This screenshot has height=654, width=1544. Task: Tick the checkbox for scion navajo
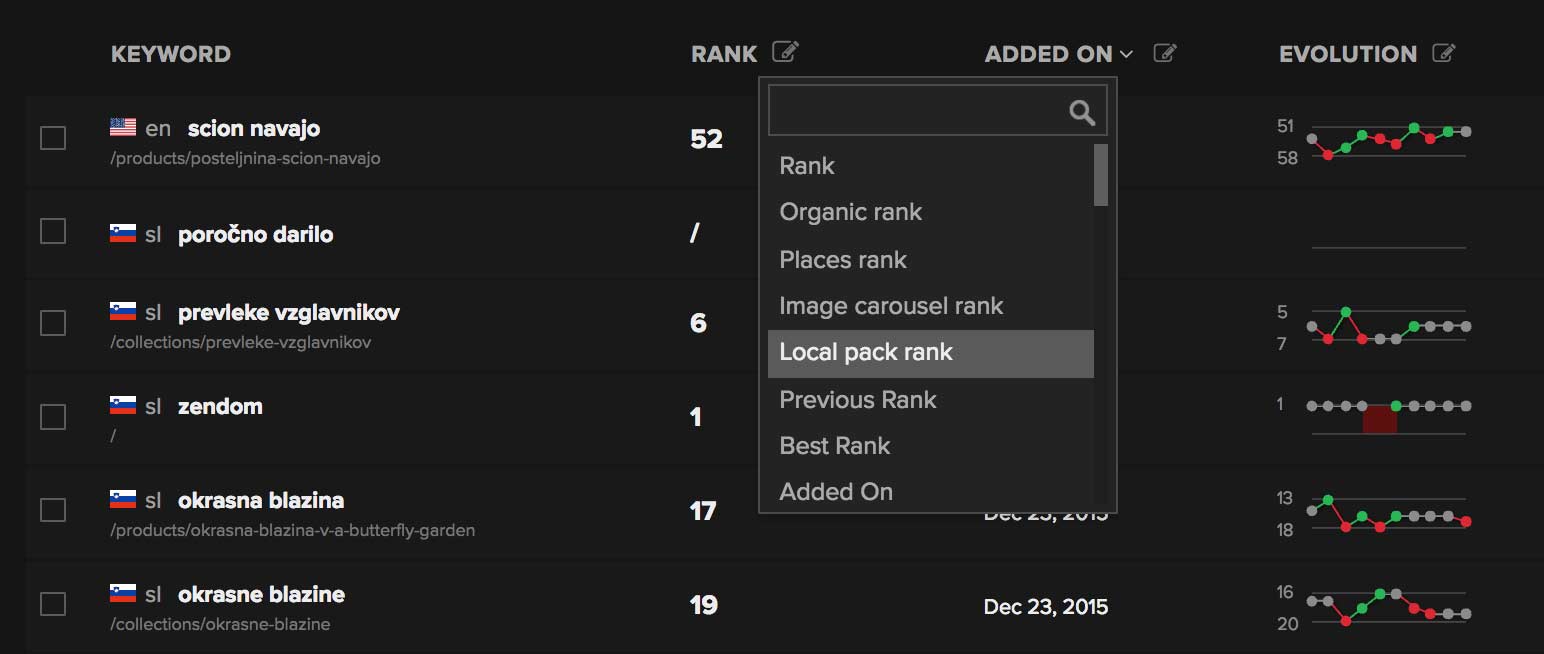pos(53,138)
